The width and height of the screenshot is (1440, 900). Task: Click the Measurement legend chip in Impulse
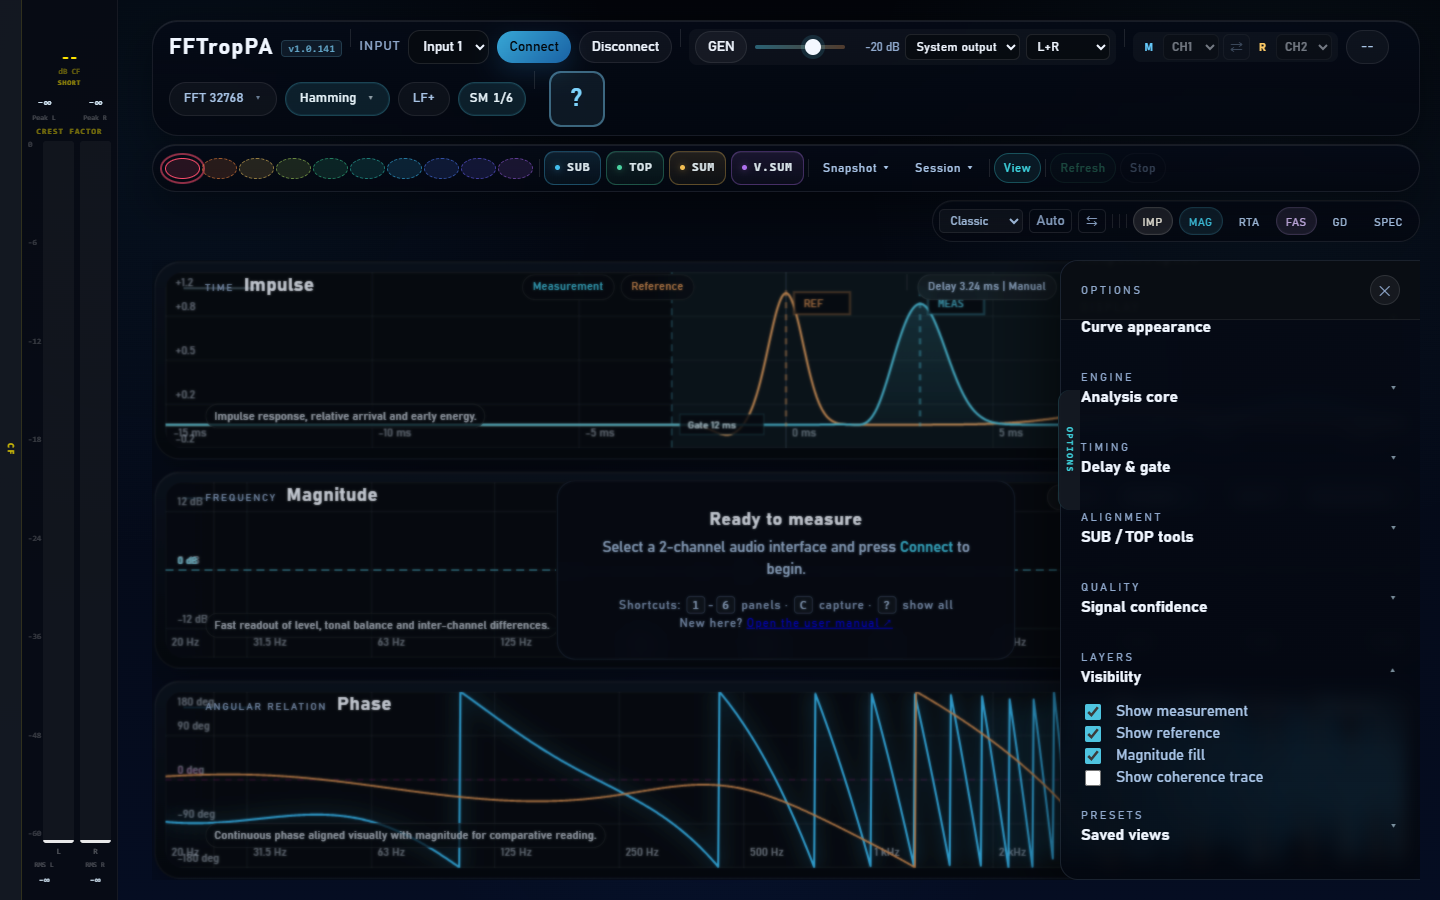[x=568, y=287]
